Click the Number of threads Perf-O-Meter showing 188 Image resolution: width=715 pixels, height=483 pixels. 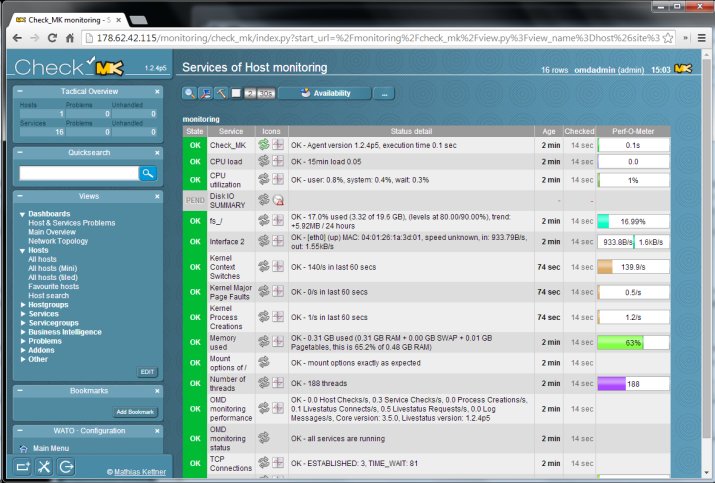click(633, 384)
